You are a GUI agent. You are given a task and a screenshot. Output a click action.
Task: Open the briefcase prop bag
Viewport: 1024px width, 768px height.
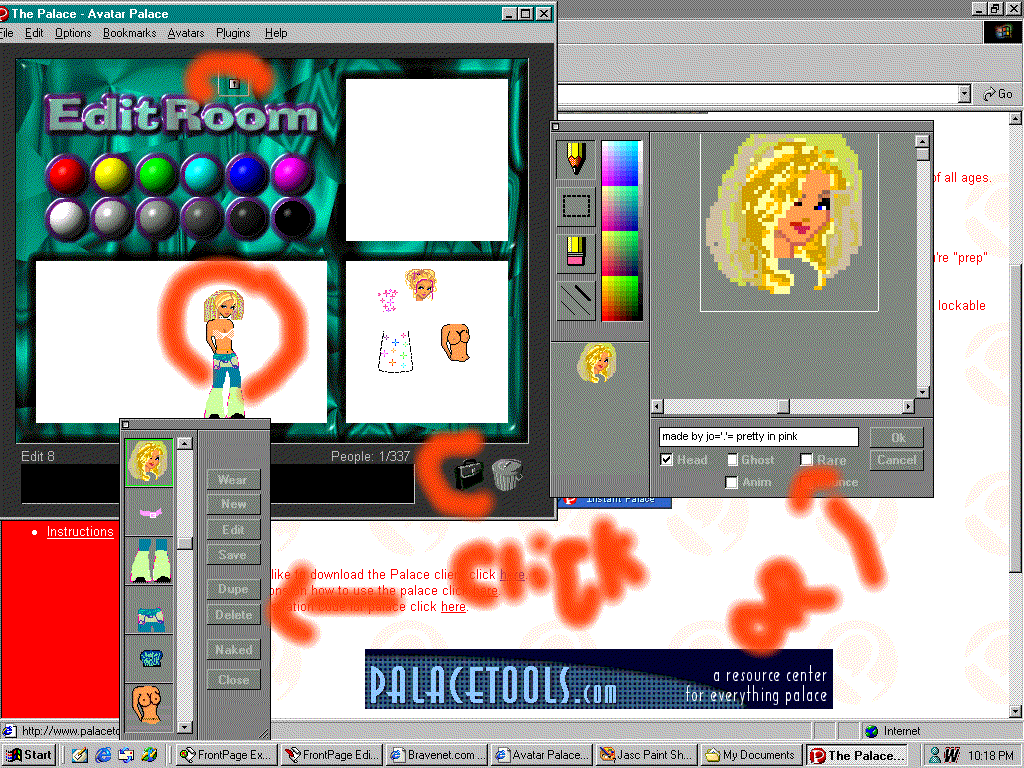[x=469, y=473]
